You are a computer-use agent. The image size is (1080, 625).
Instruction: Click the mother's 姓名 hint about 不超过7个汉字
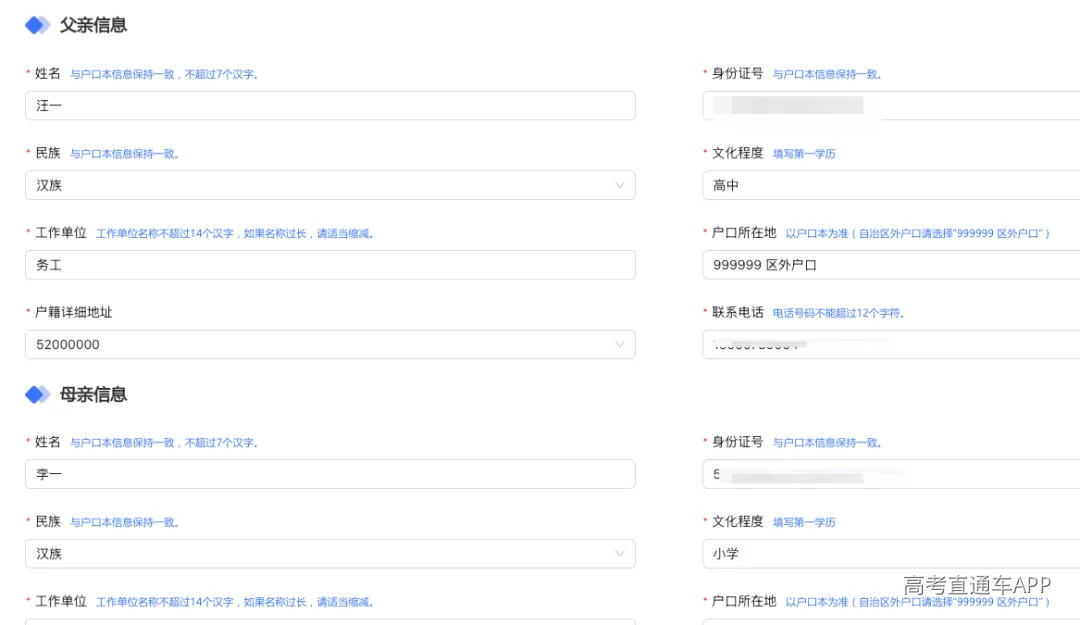[x=165, y=443]
